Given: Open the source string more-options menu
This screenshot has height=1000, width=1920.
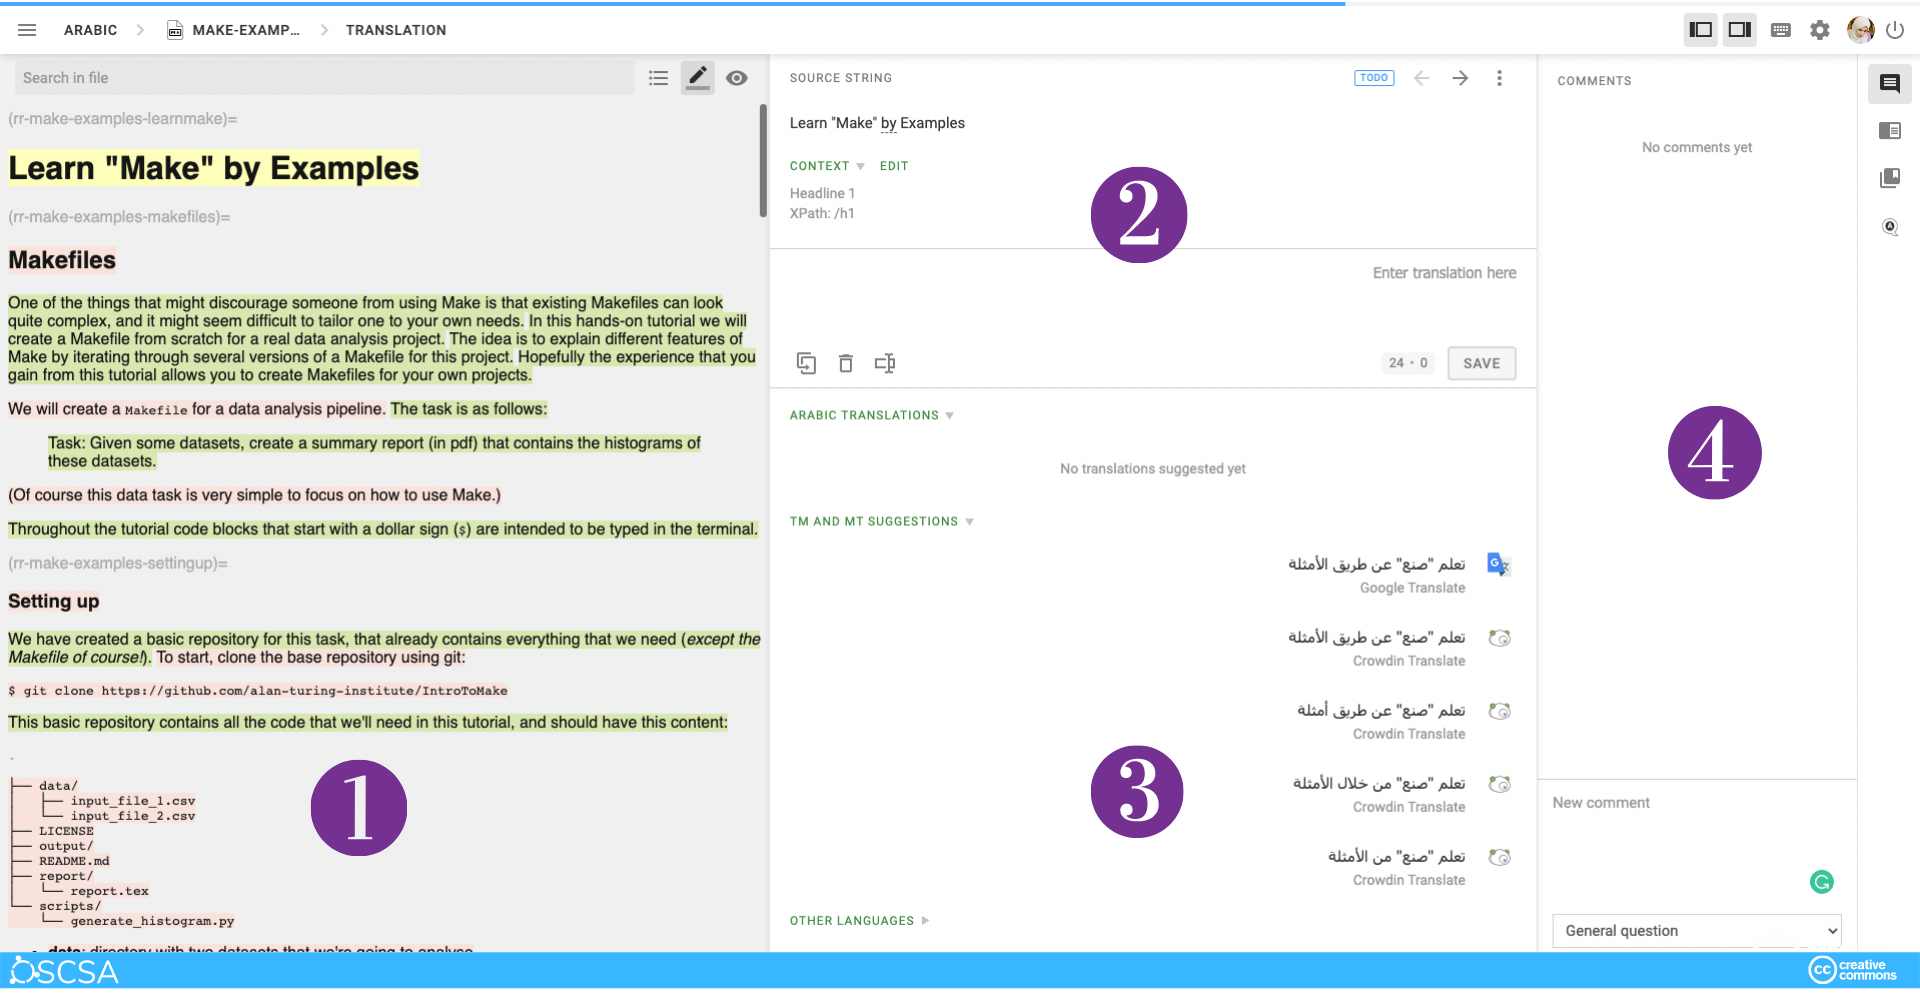Looking at the screenshot, I should (x=1499, y=78).
